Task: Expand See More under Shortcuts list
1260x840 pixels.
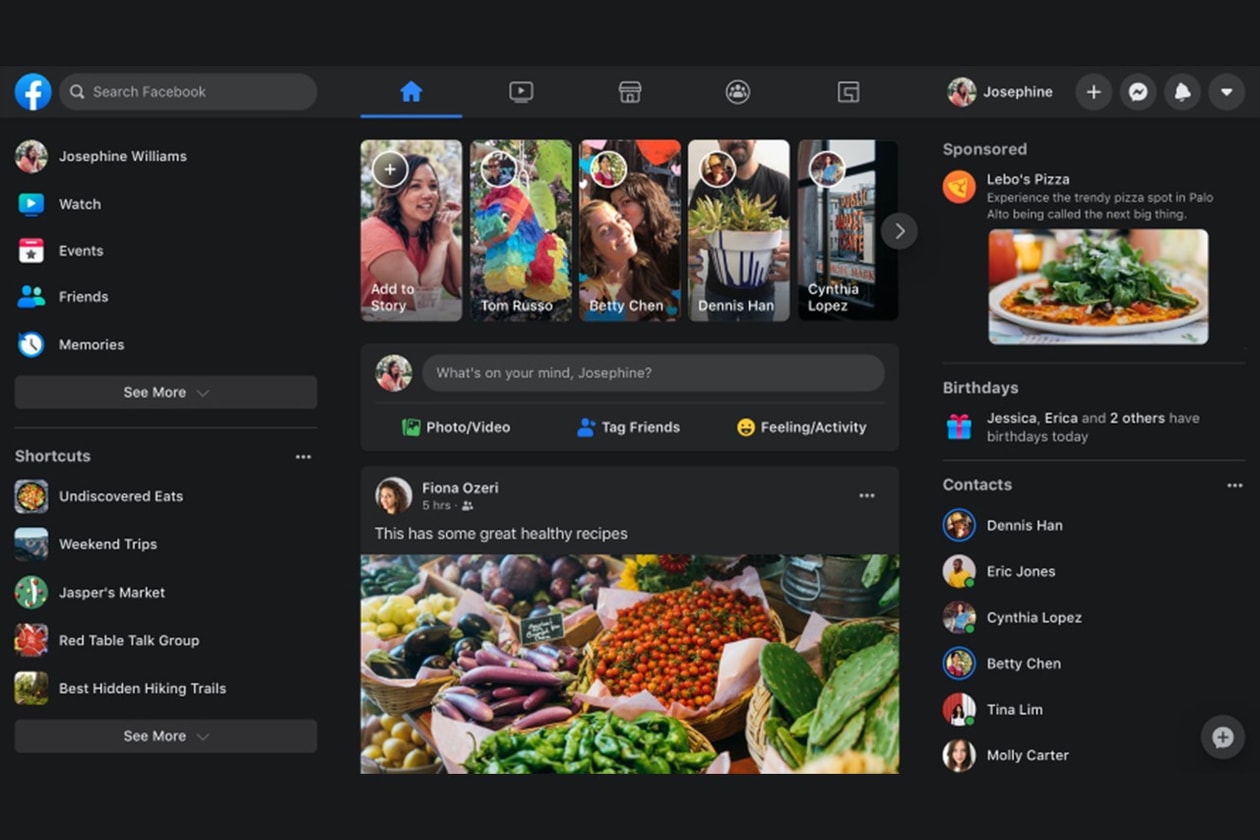Action: pos(165,736)
